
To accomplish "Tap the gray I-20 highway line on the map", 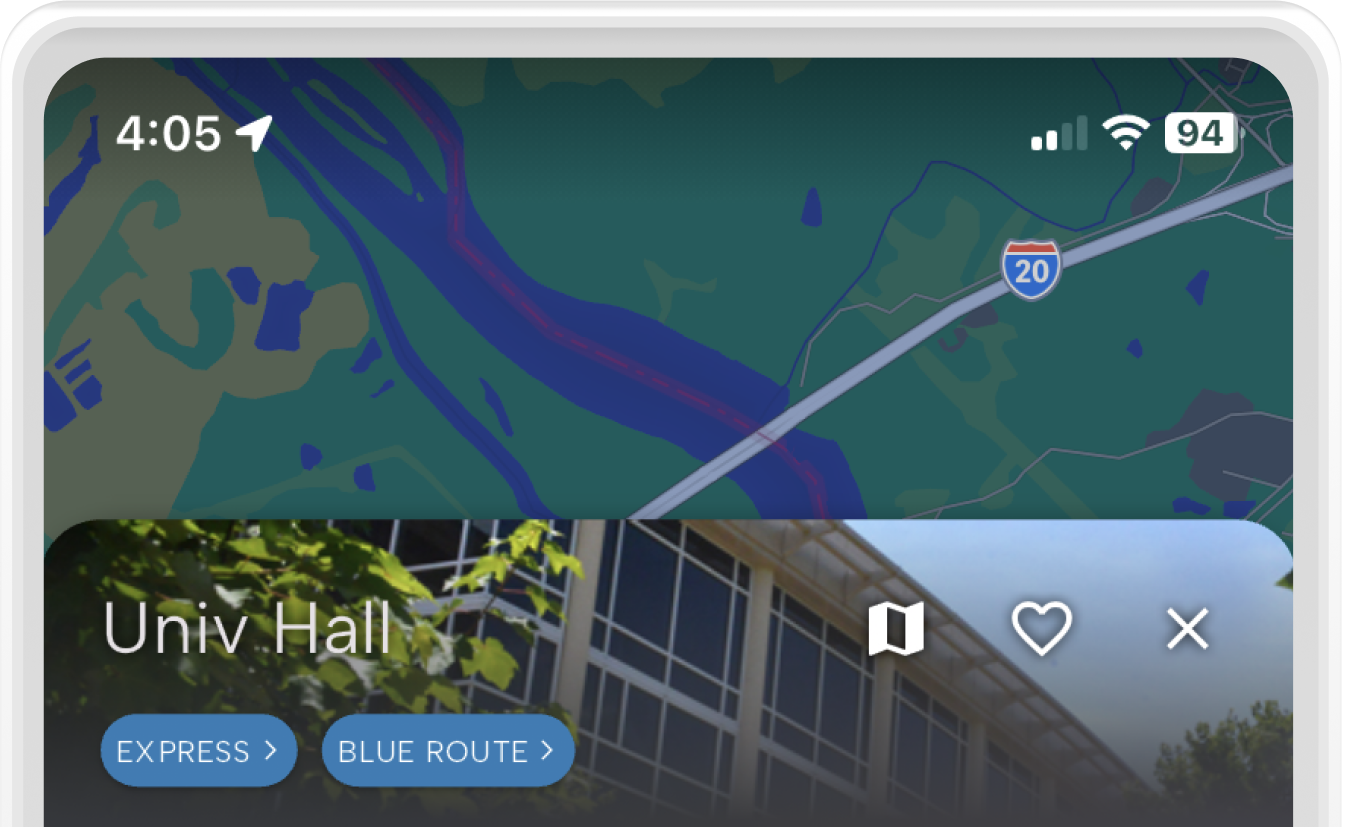I will (900, 340).
